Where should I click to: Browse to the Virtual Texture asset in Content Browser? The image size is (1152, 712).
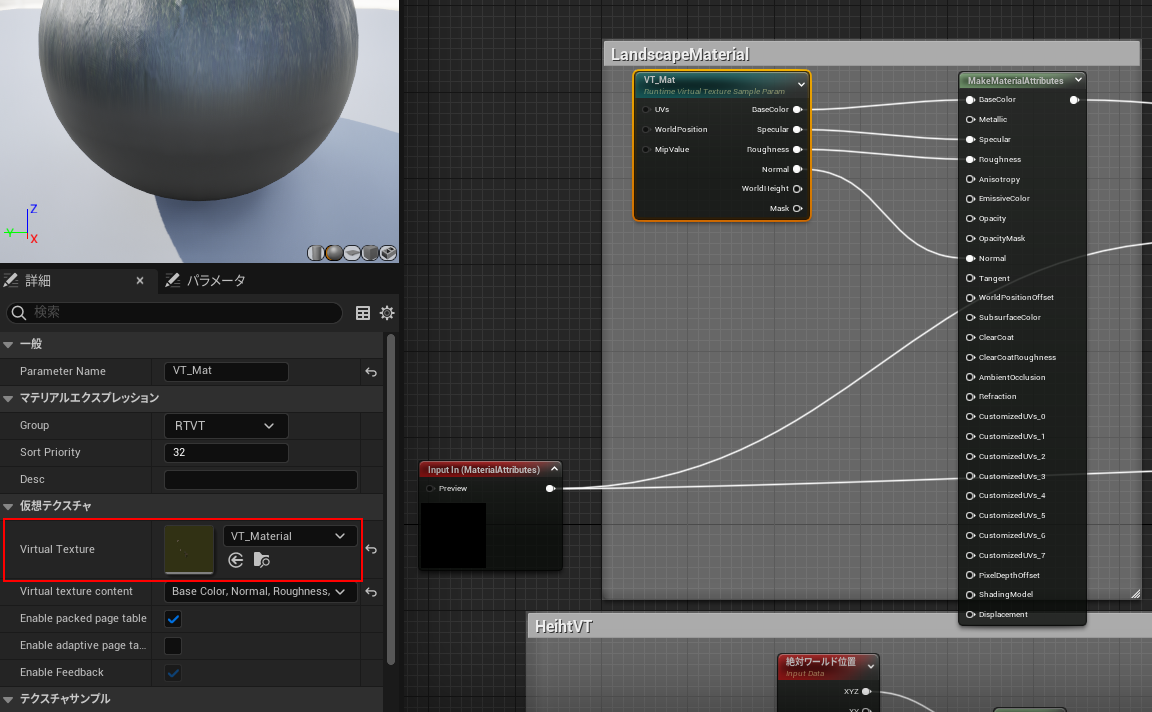tap(261, 560)
